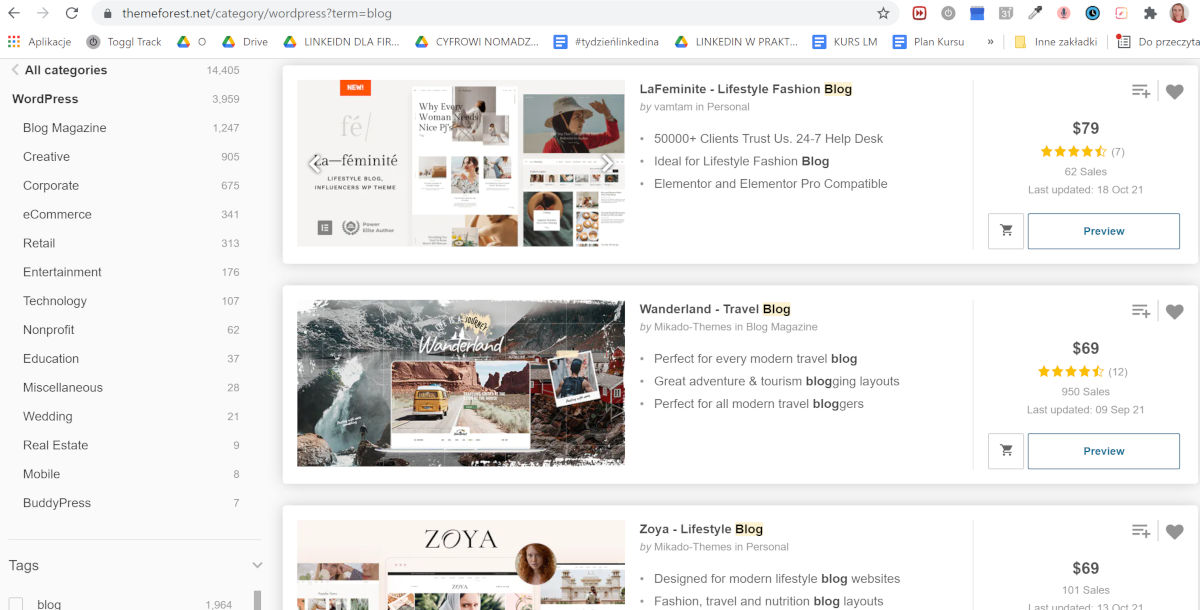Open Zoya - Lifestyle Blog title

701,529
